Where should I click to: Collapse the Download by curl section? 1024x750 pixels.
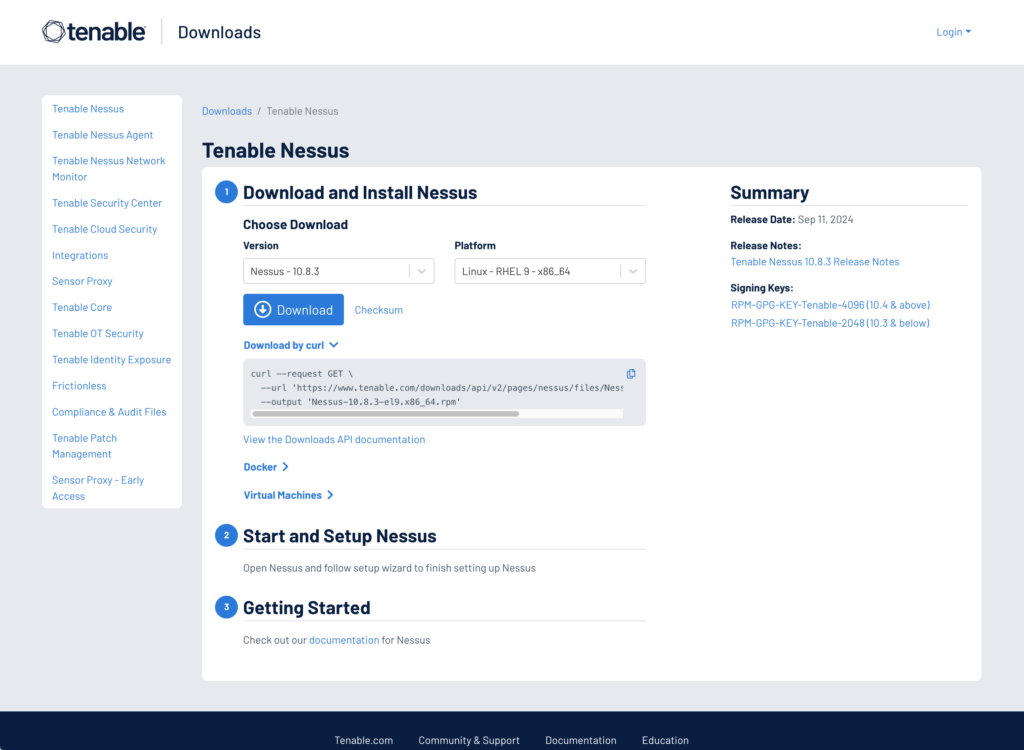pos(291,345)
